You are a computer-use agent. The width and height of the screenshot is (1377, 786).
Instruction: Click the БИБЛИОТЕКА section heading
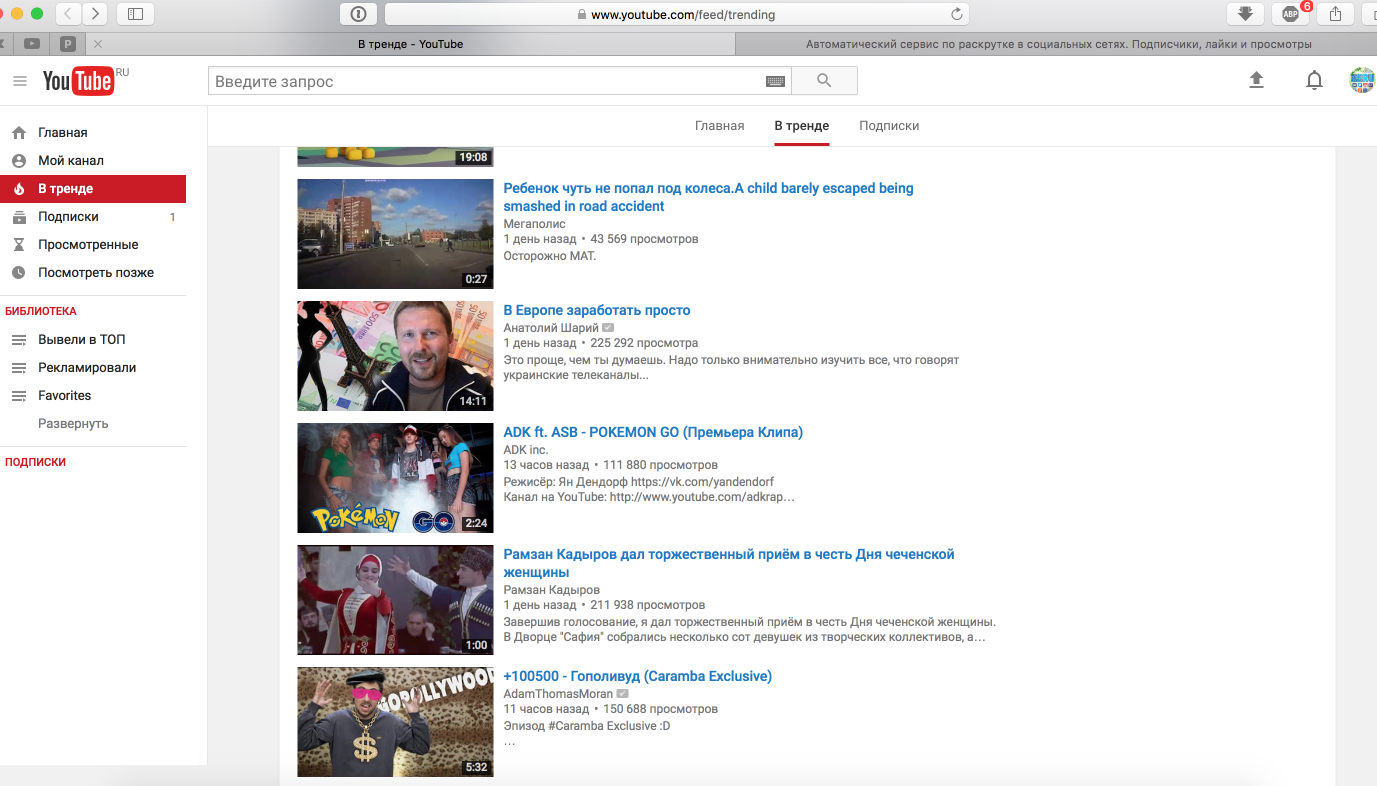click(41, 311)
